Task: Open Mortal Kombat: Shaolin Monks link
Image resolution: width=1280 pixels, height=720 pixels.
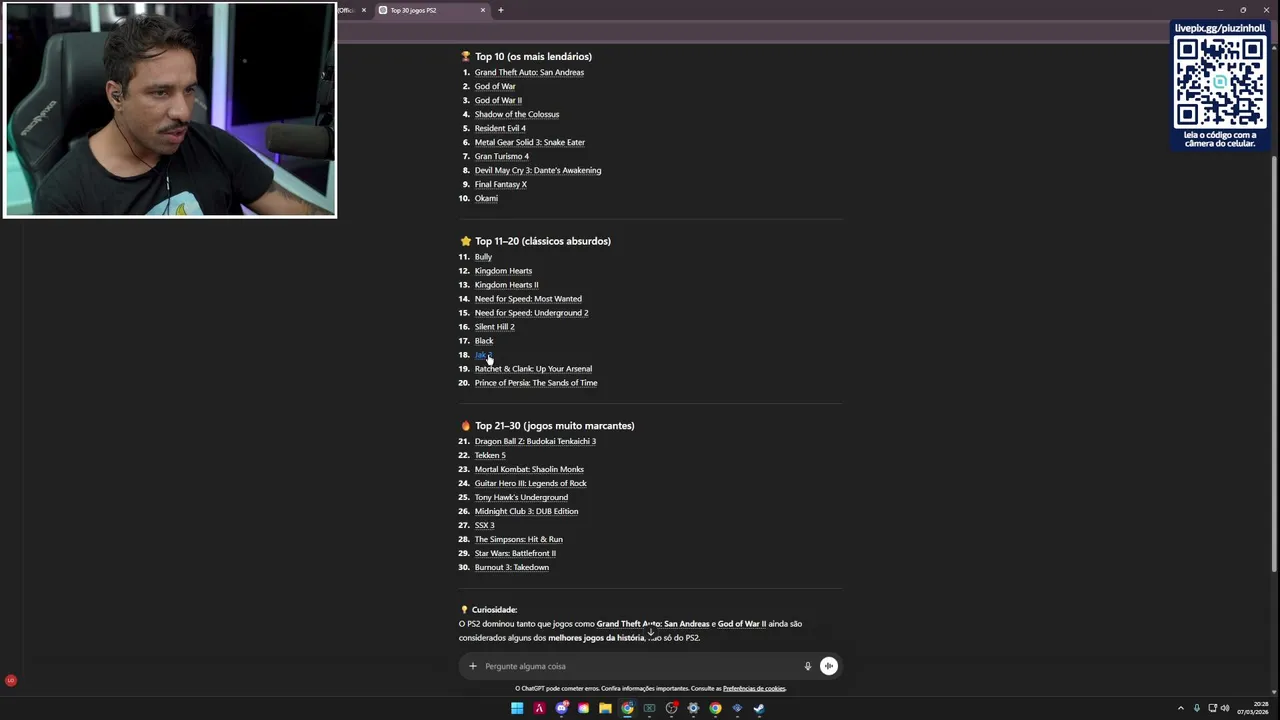Action: pos(529,469)
